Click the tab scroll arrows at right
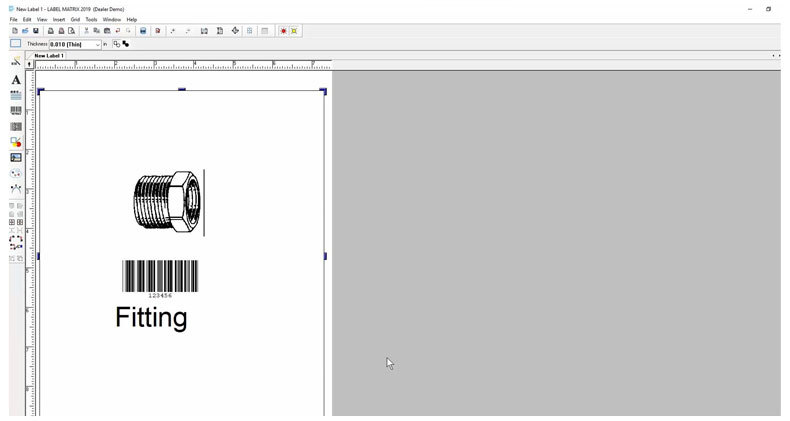This screenshot has width=790, height=421. click(776, 56)
